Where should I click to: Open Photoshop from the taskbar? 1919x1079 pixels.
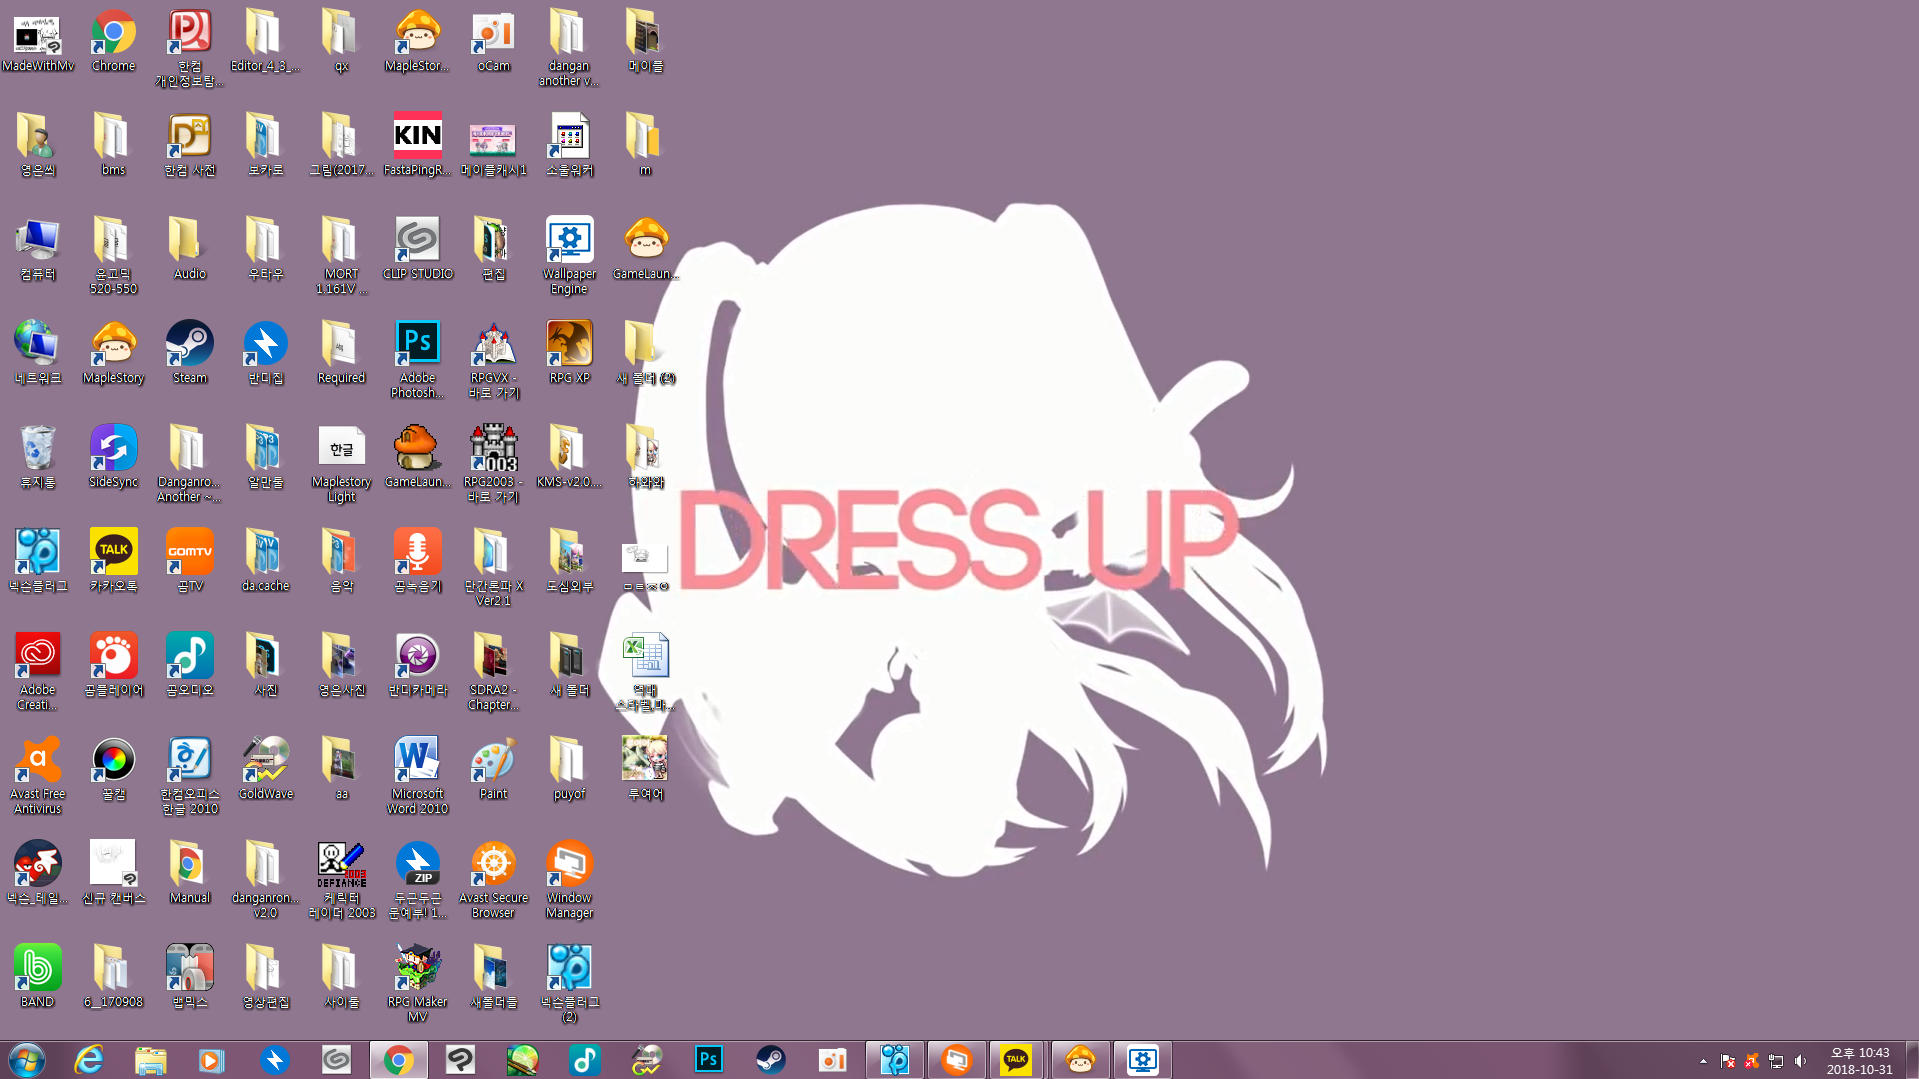(x=709, y=1060)
